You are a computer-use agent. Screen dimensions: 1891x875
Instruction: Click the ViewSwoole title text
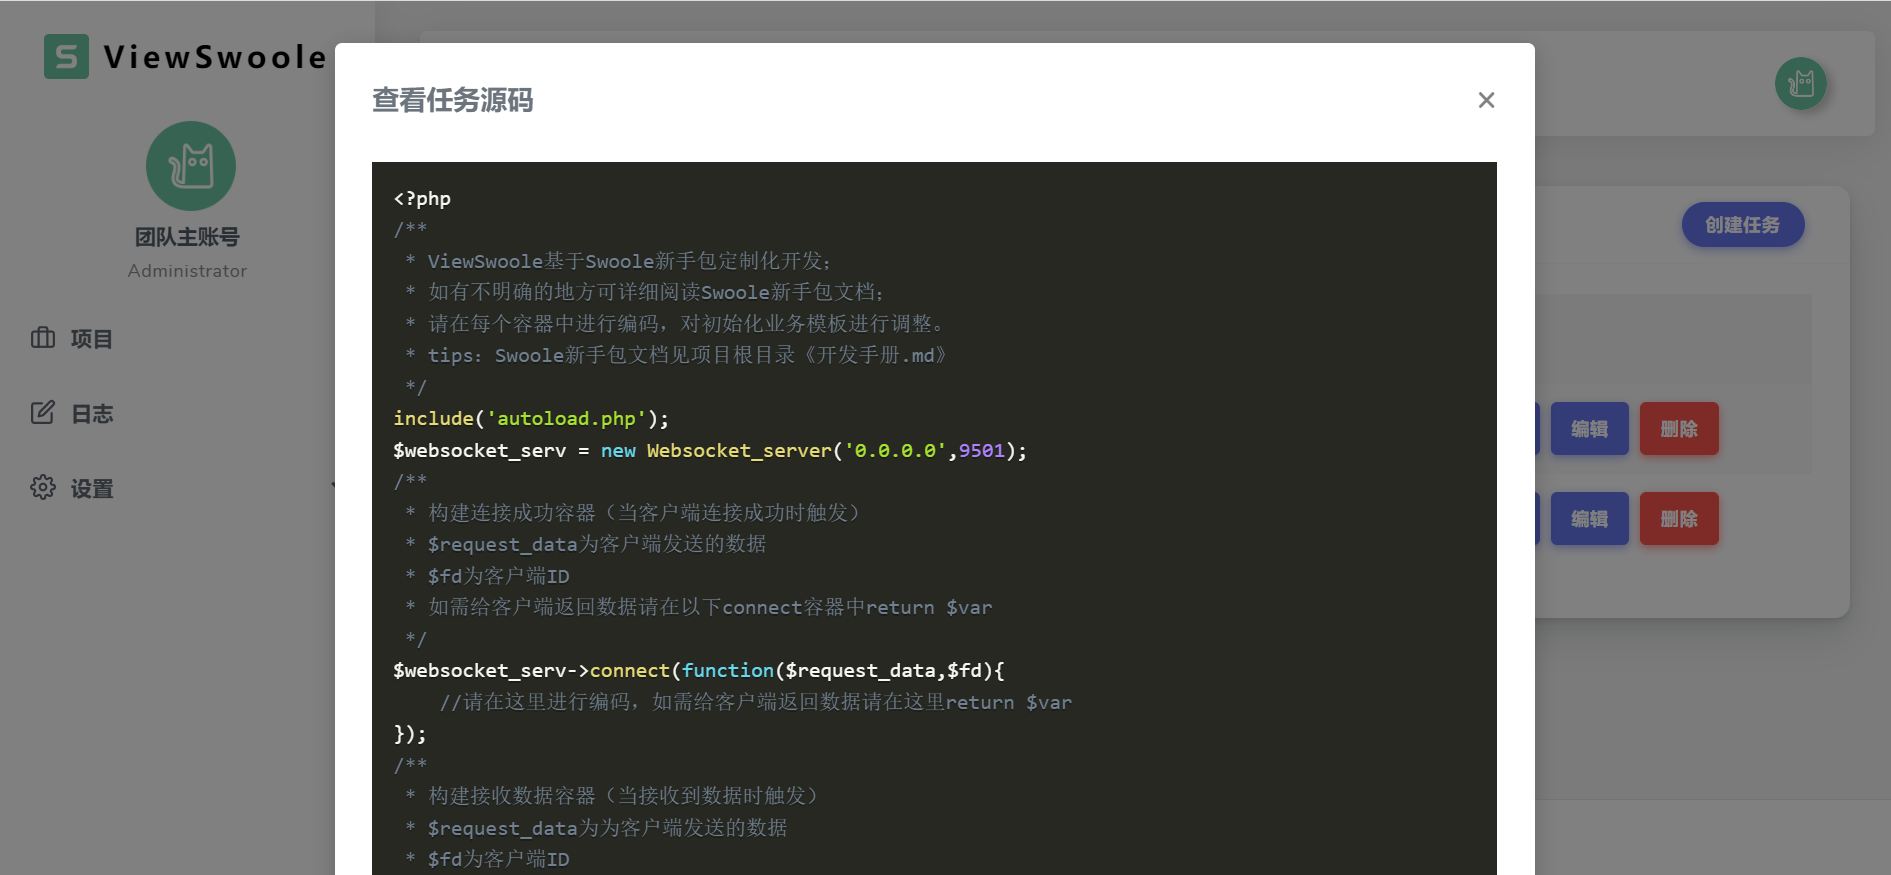pyautogui.click(x=215, y=57)
